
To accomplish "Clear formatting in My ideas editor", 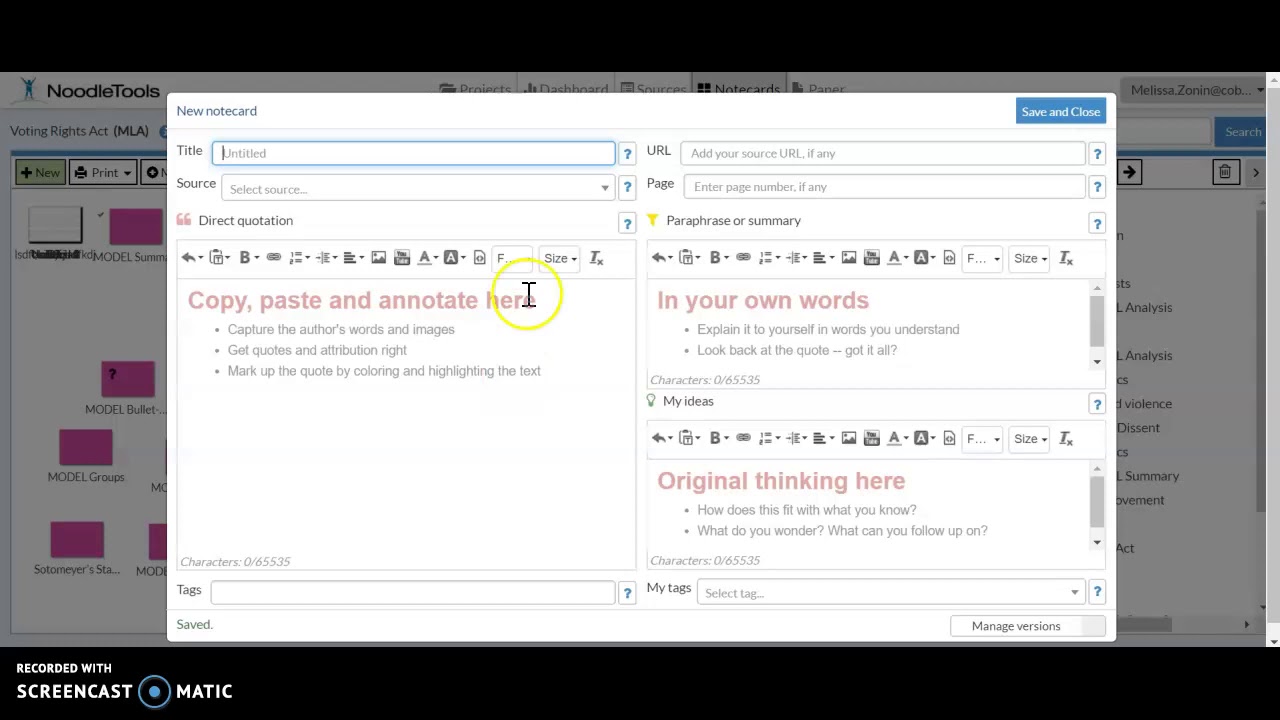I will point(1066,438).
